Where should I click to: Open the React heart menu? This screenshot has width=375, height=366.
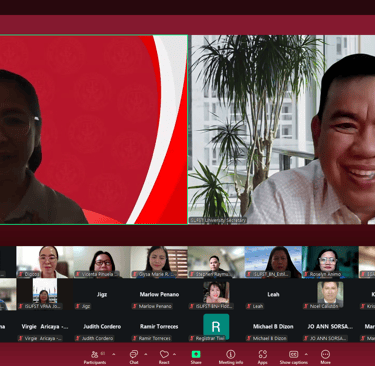pyautogui.click(x=164, y=357)
